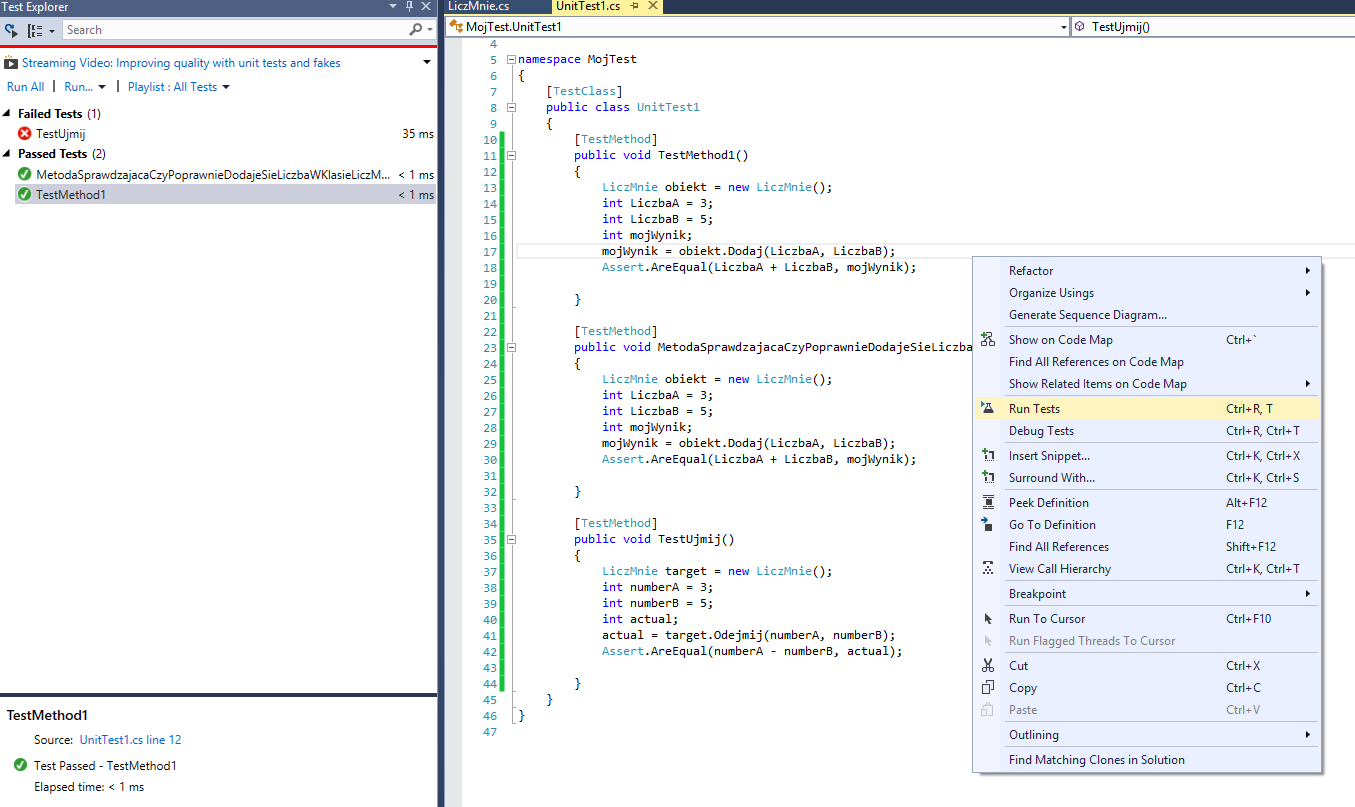Open the search filter dropdown arrow

click(x=429, y=31)
